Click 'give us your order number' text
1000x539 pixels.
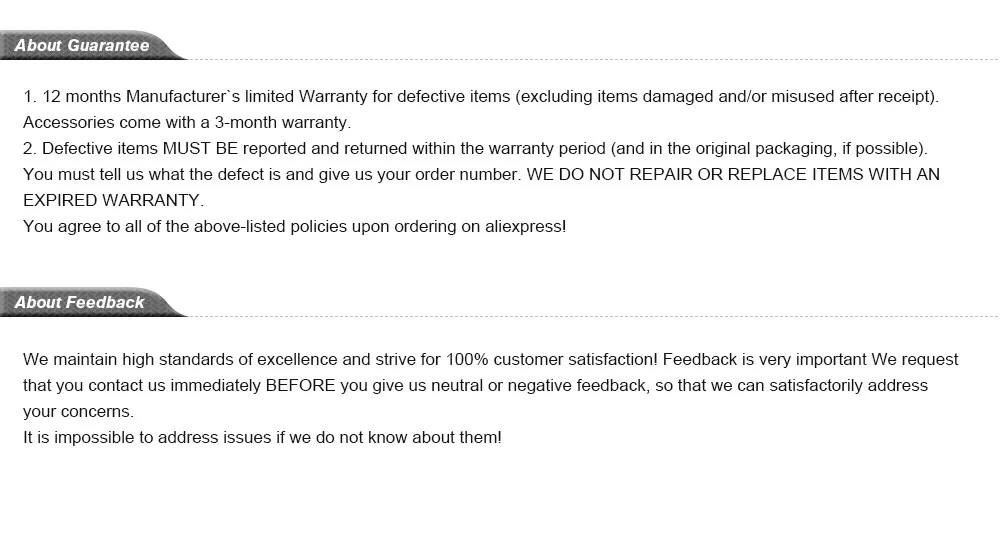pos(427,174)
